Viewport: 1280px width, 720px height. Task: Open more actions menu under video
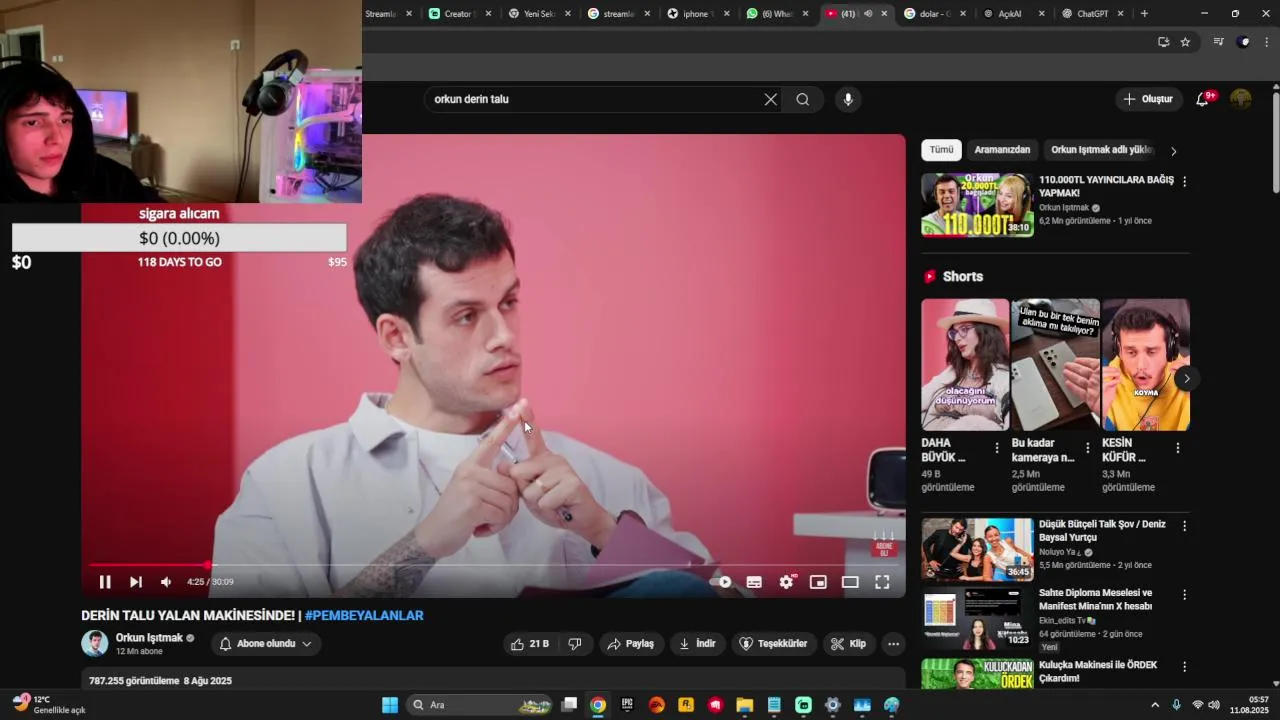tap(894, 644)
